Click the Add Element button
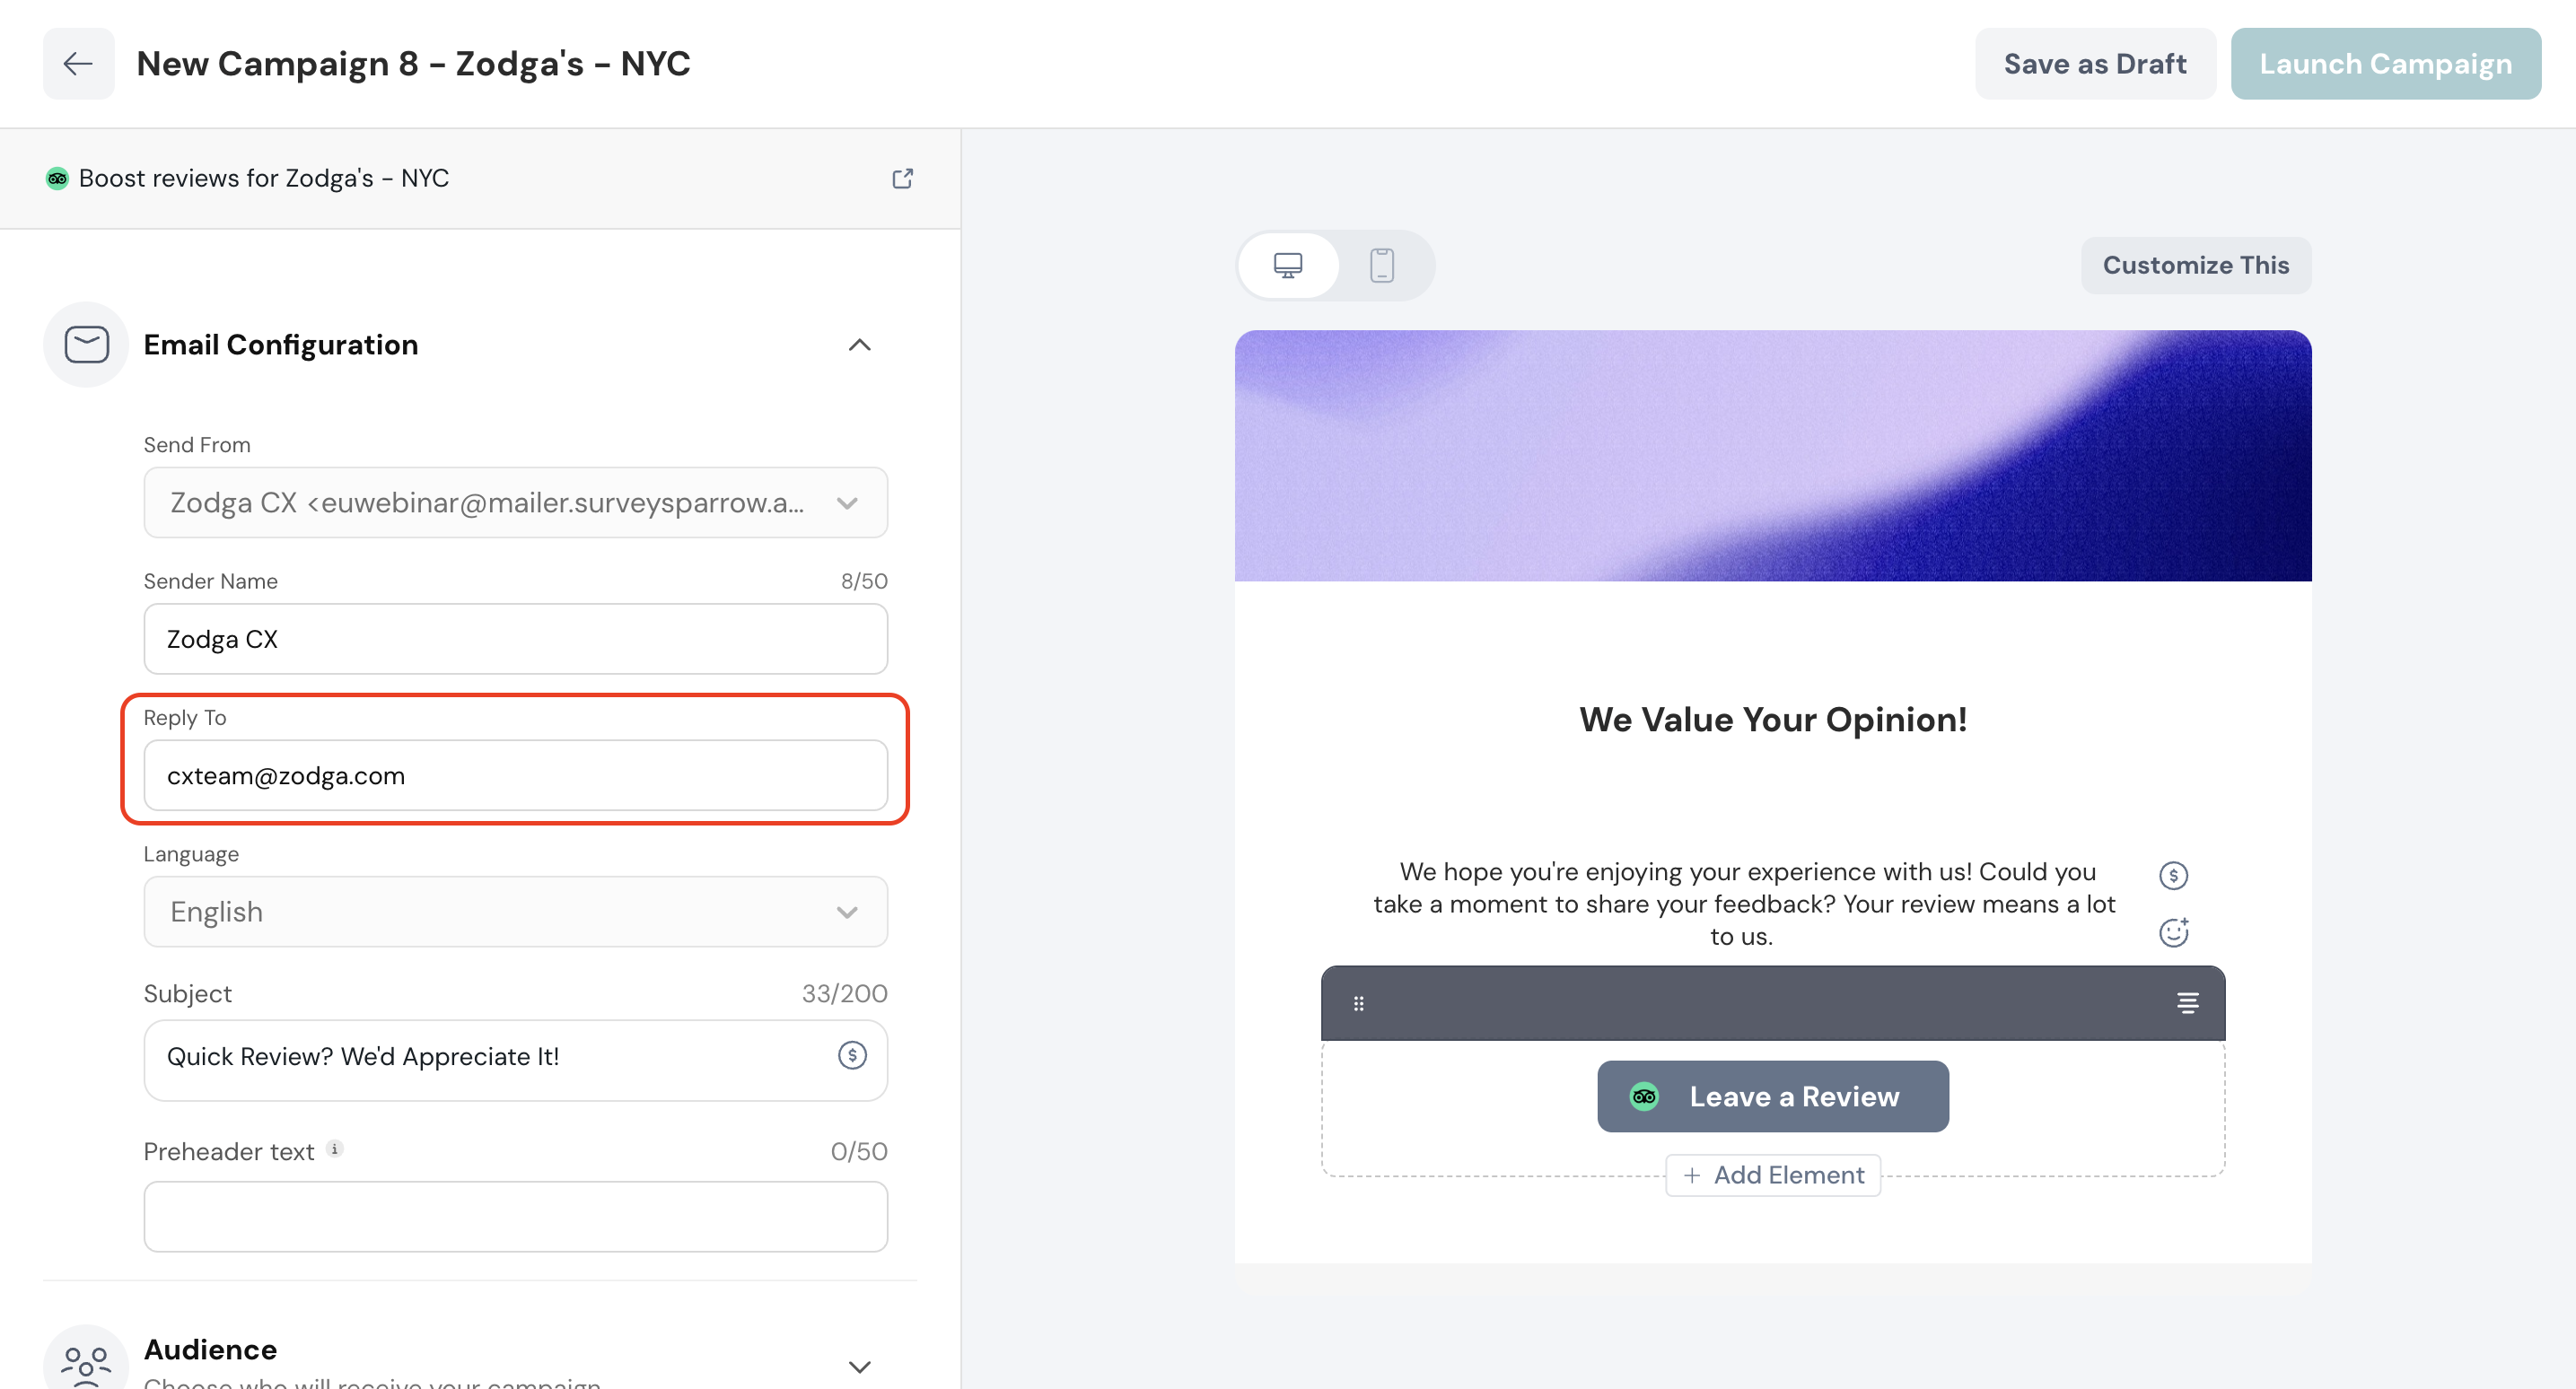The image size is (2576, 1389). [1773, 1175]
